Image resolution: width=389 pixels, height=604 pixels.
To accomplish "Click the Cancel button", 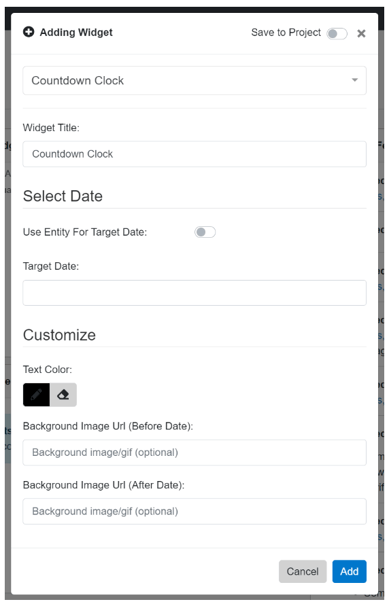I will click(302, 571).
